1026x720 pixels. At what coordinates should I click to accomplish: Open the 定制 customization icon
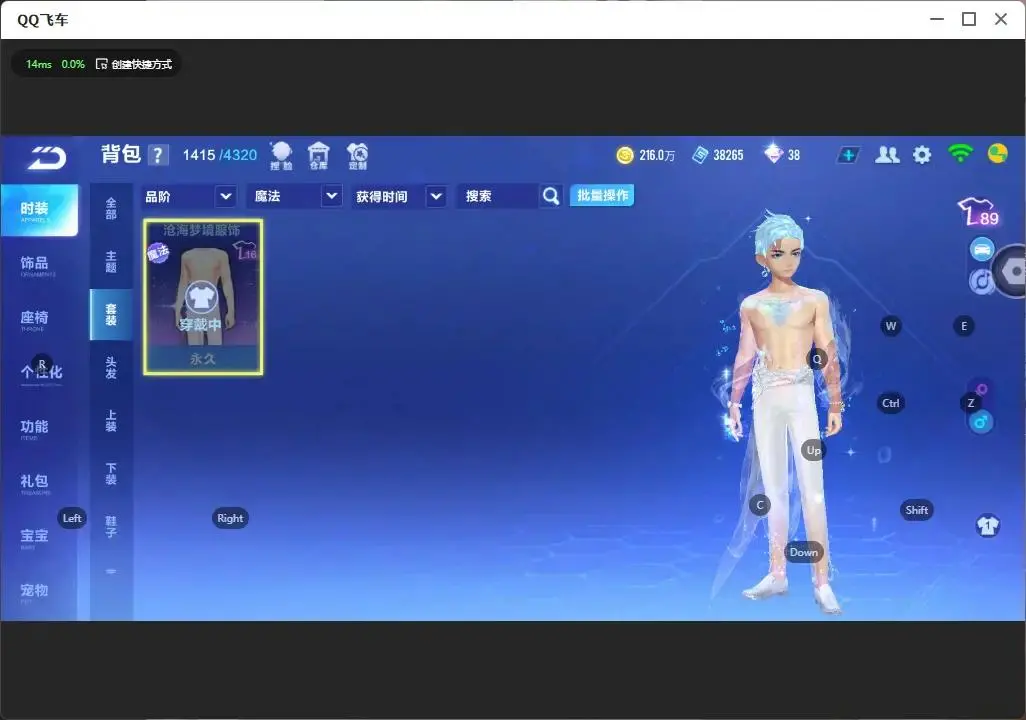tap(357, 156)
